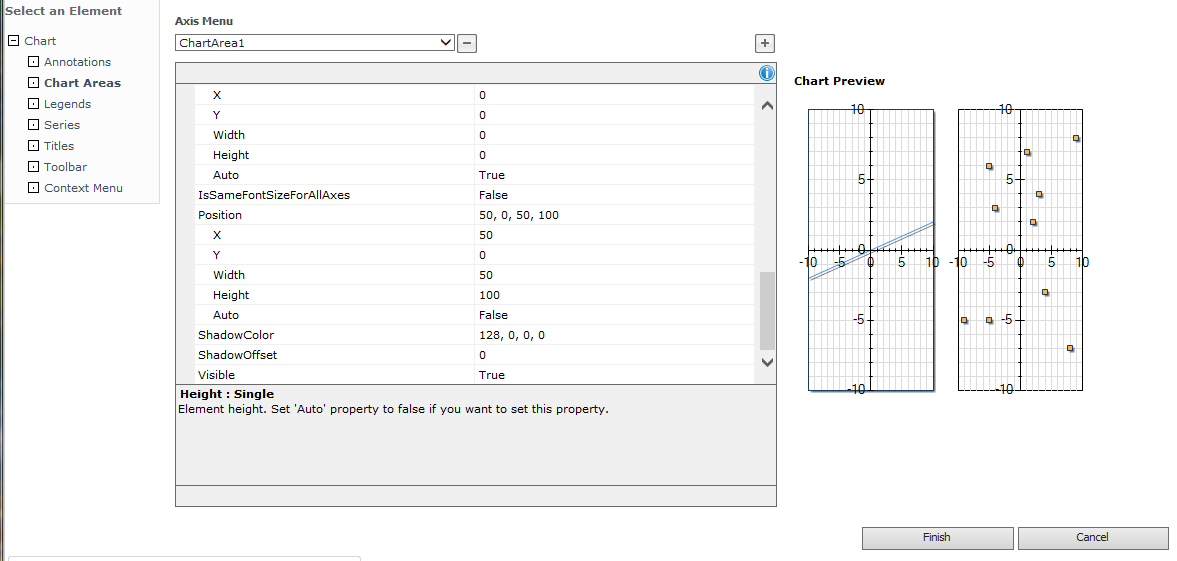This screenshot has width=1177, height=561.
Task: Click the property grid scroll up arrow
Action: tap(766, 106)
